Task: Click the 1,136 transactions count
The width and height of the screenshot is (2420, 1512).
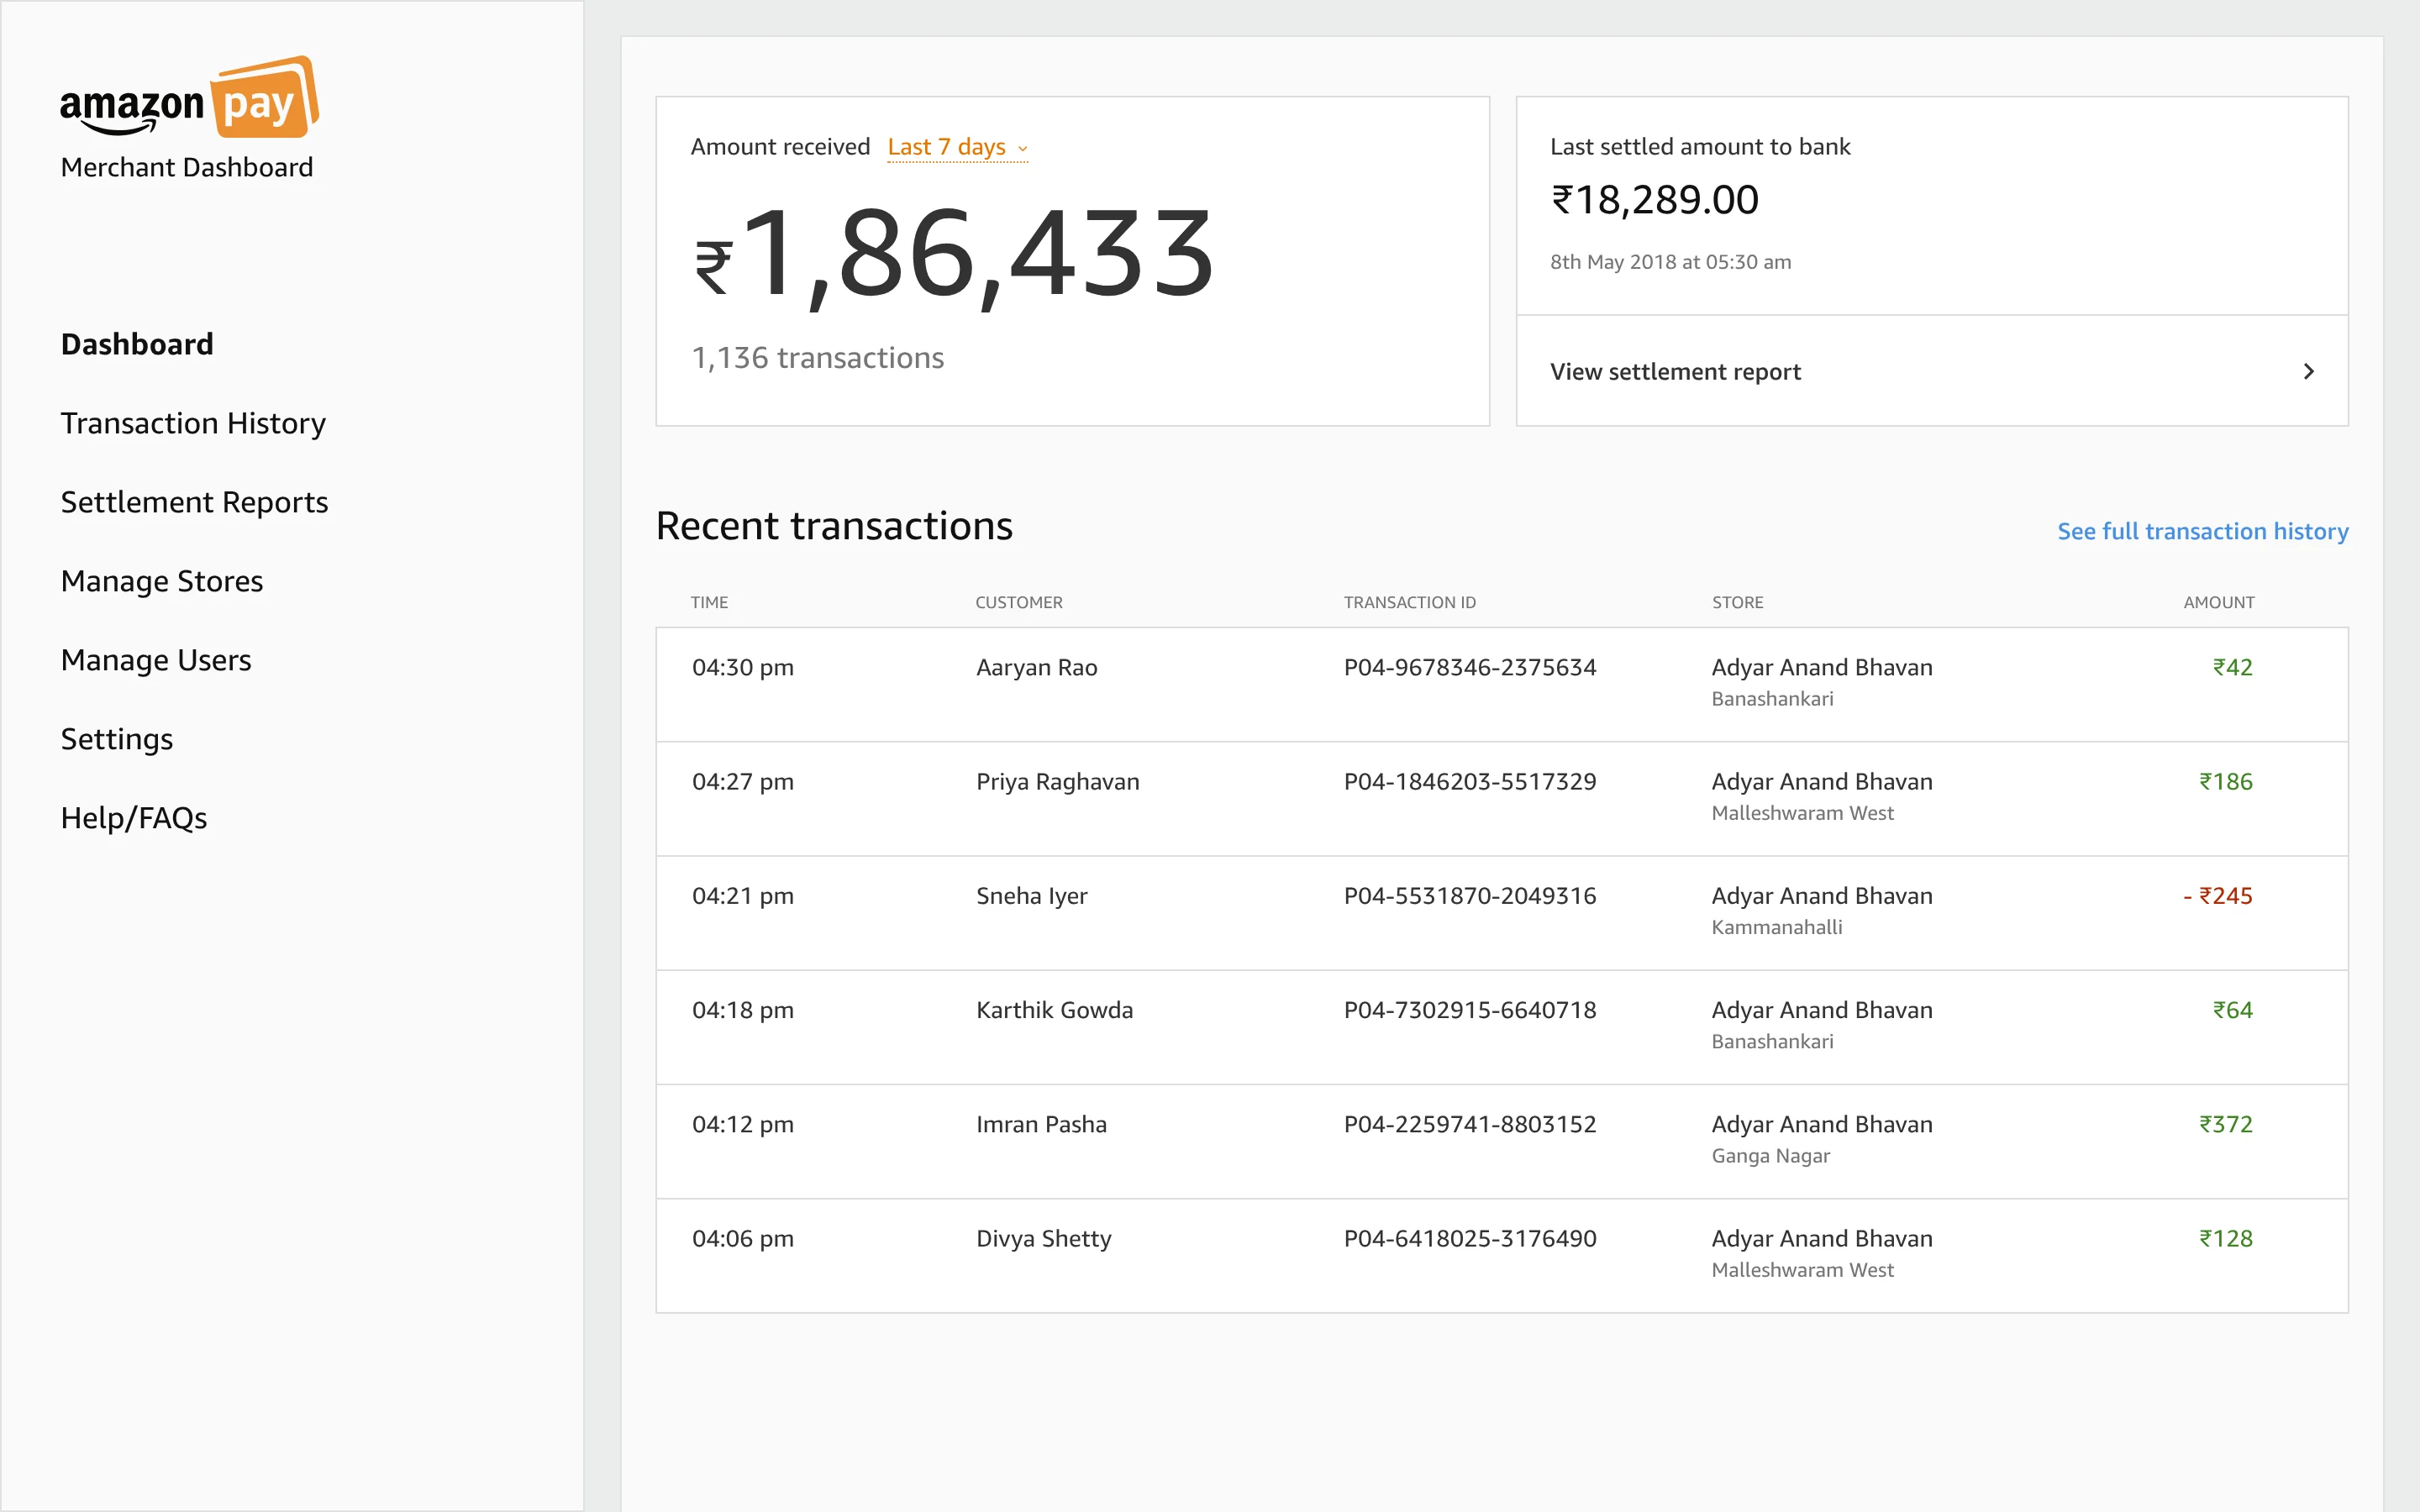Action: [817, 358]
